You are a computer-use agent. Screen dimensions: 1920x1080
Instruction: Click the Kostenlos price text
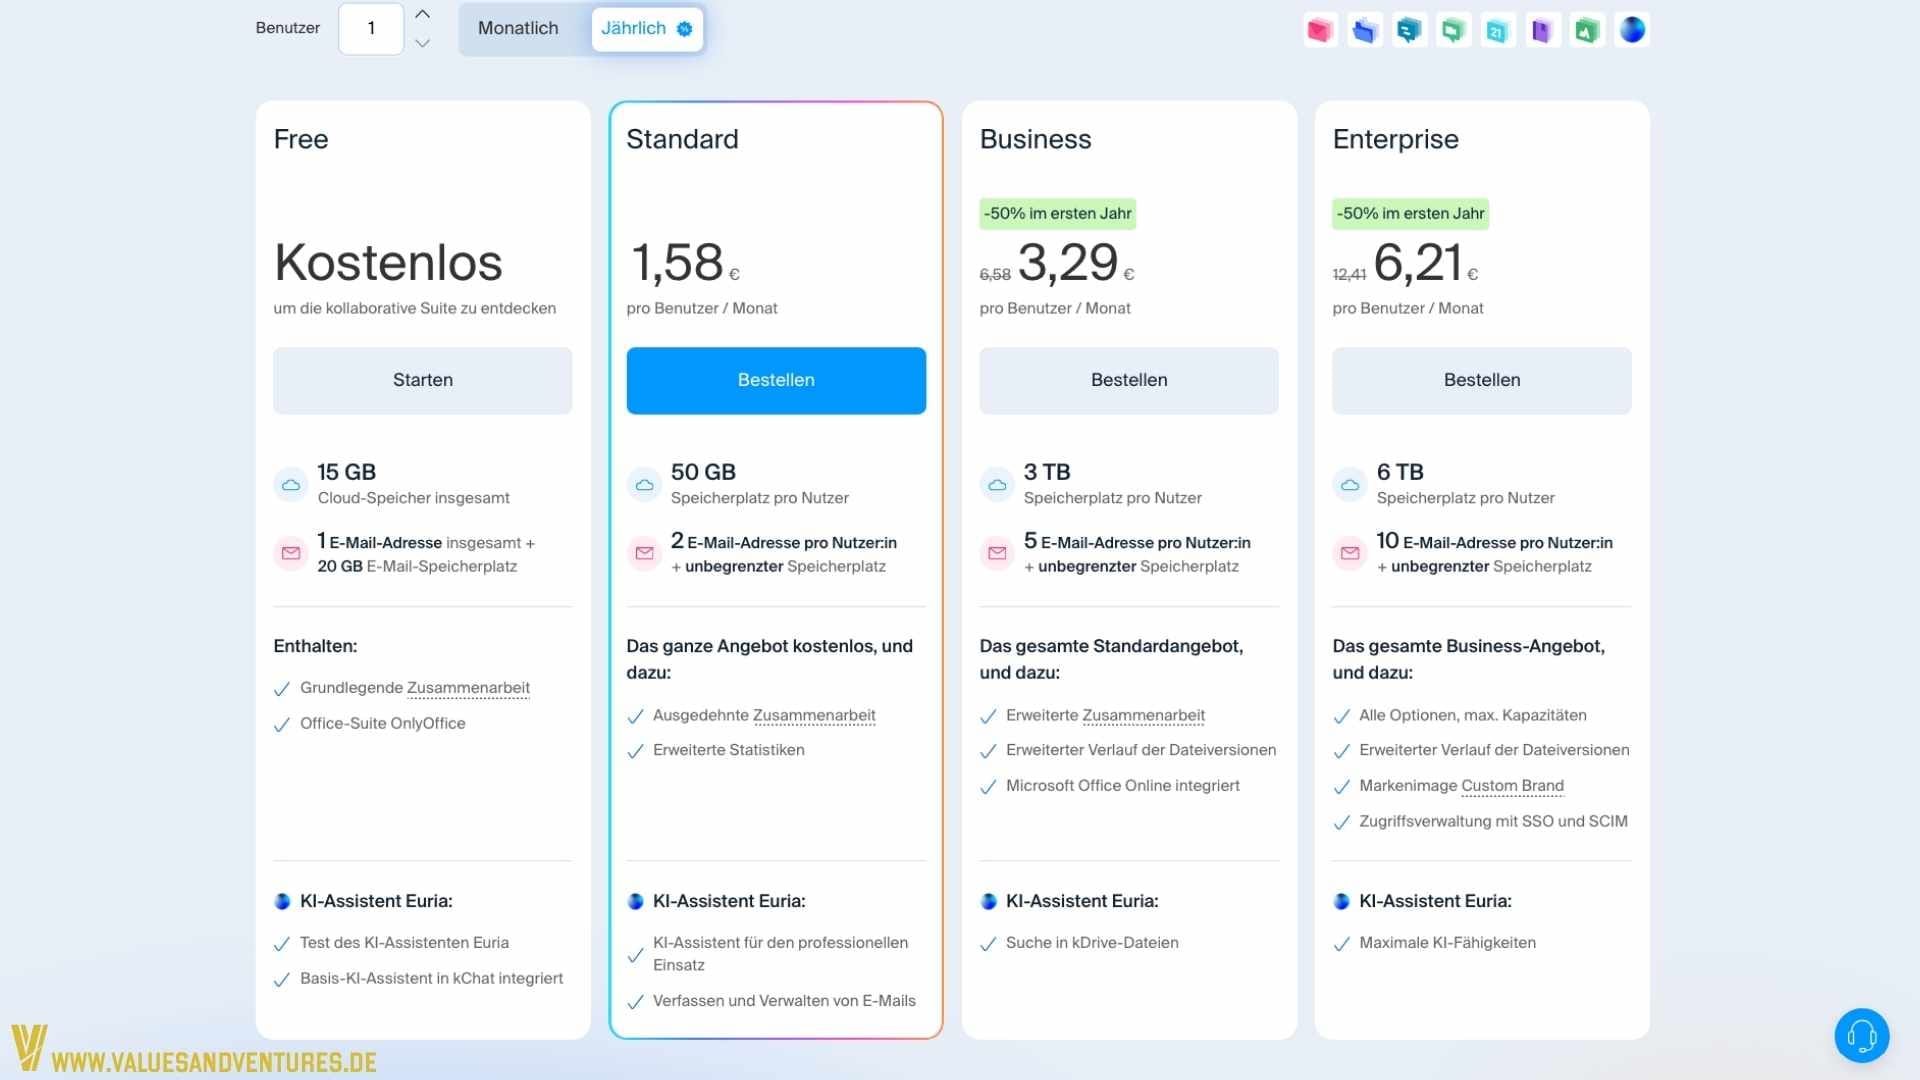[x=388, y=262]
